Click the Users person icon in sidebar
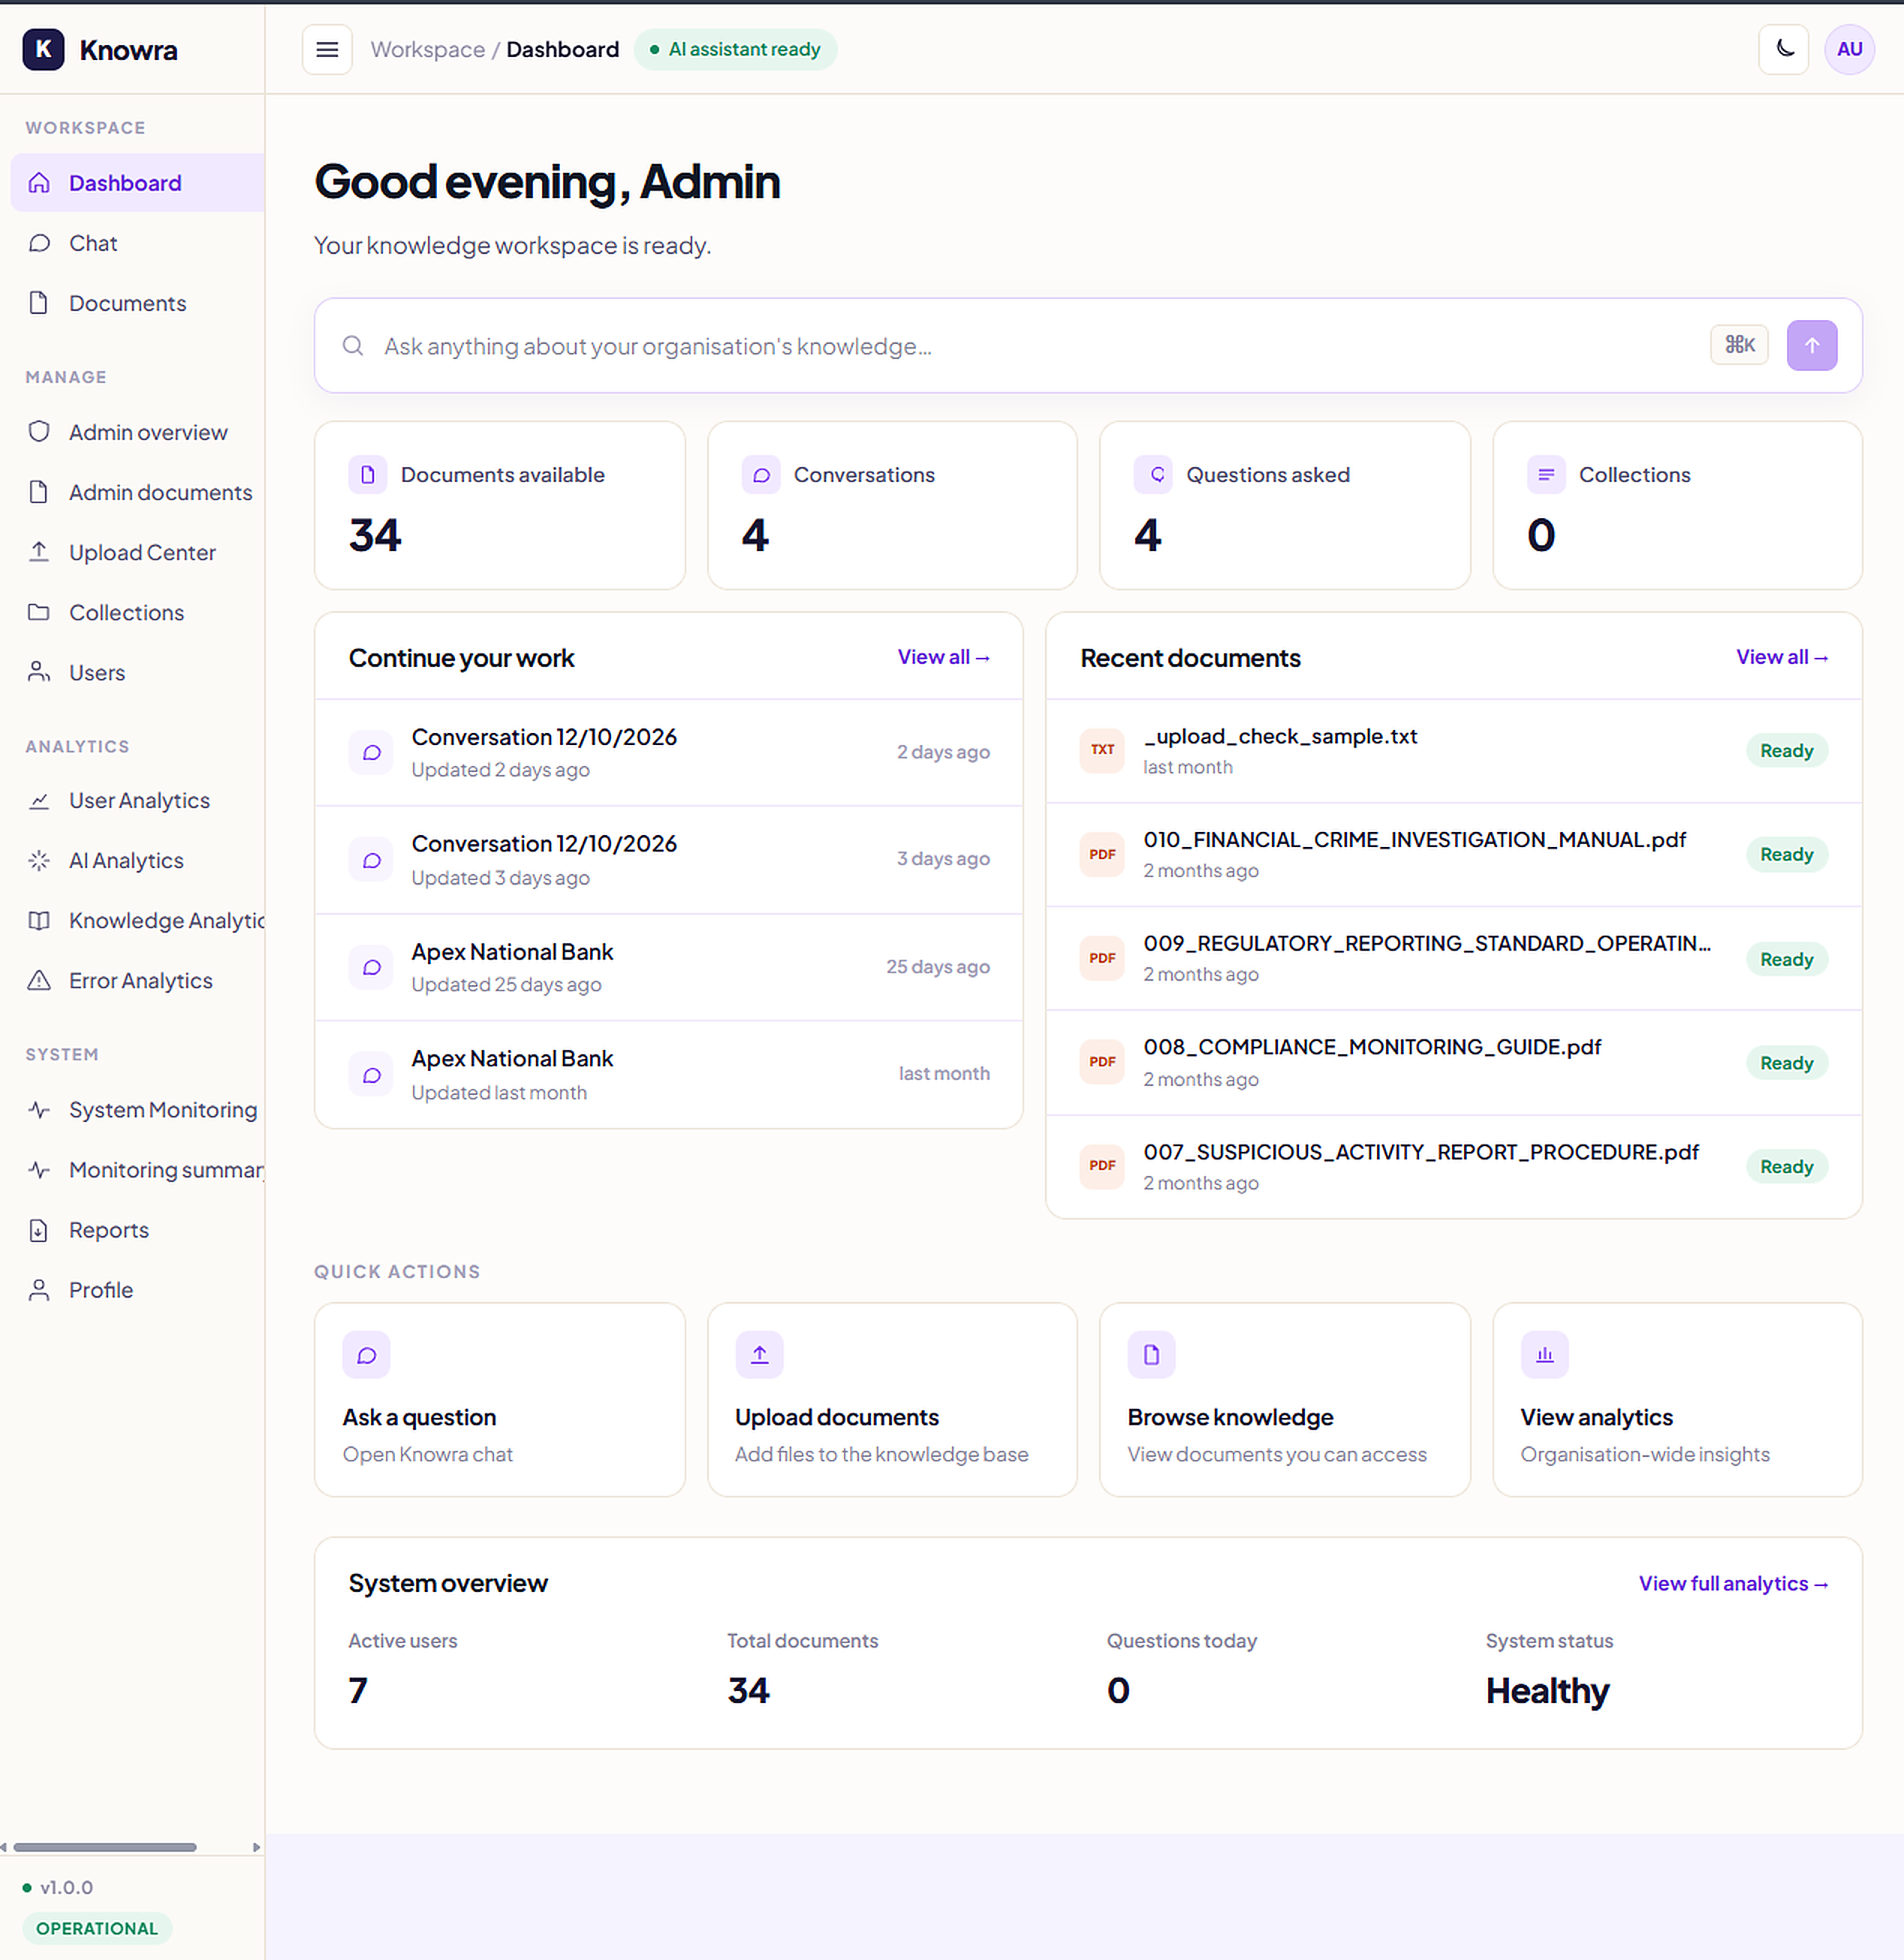Screen dimensions: 1904x1960 click(39, 672)
